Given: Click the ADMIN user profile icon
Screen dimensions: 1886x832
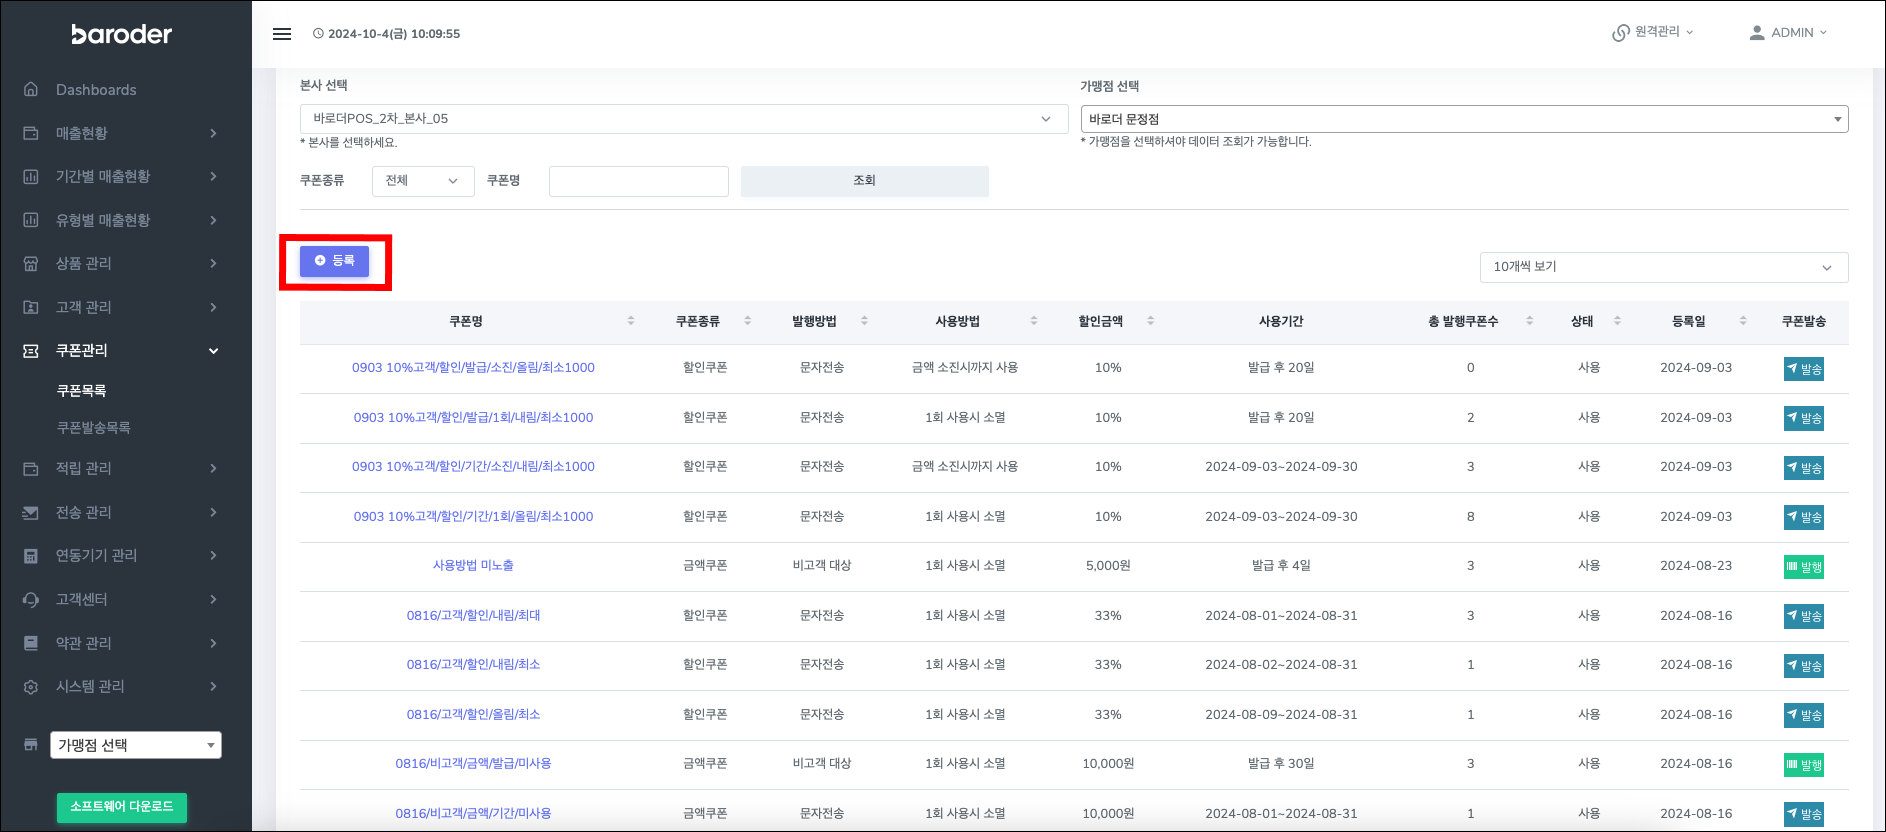Looking at the screenshot, I should (x=1756, y=33).
